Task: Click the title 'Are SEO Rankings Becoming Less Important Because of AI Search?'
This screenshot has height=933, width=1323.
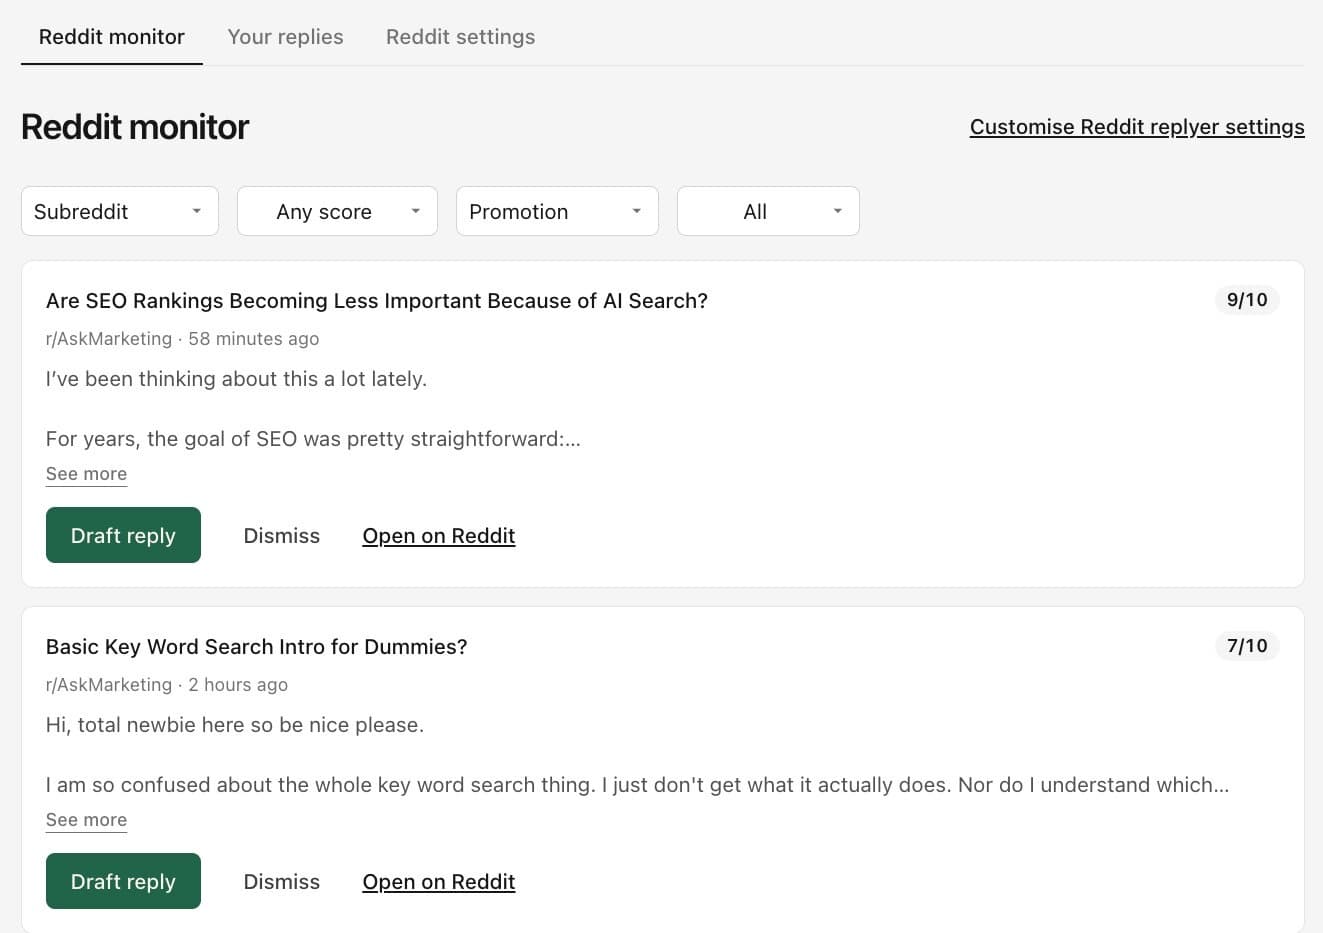Action: point(377,301)
